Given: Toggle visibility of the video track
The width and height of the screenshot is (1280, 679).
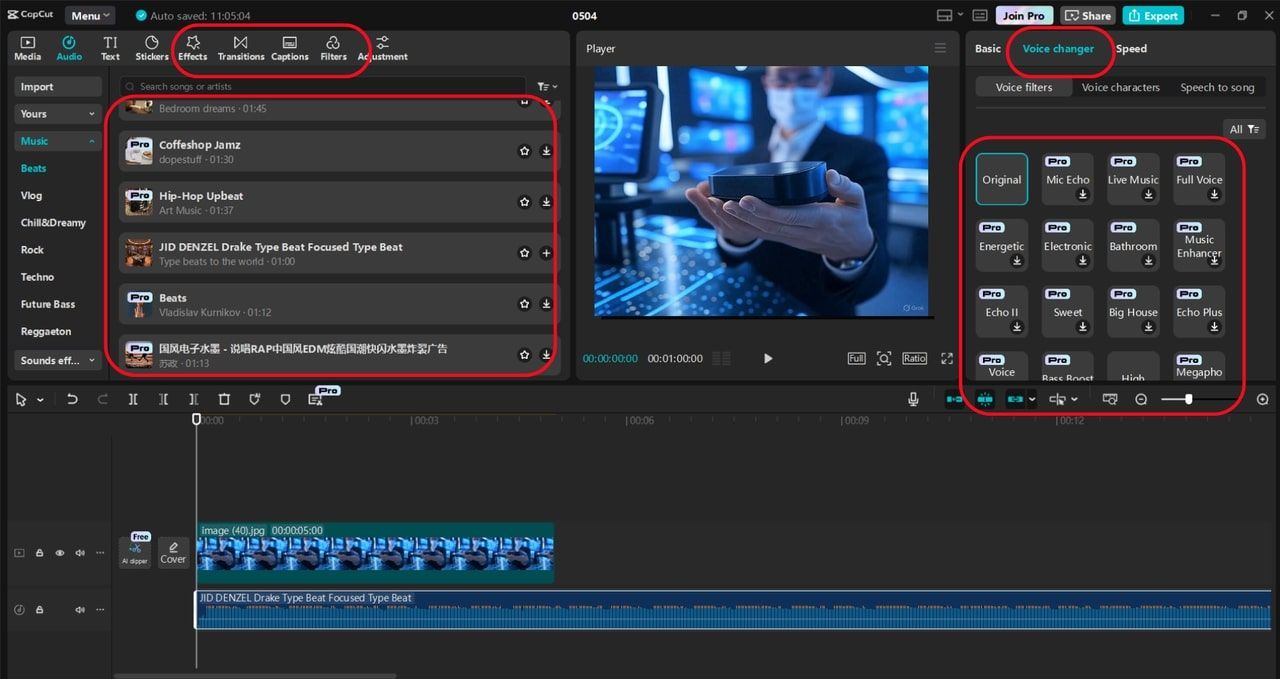Looking at the screenshot, I should point(59,552).
